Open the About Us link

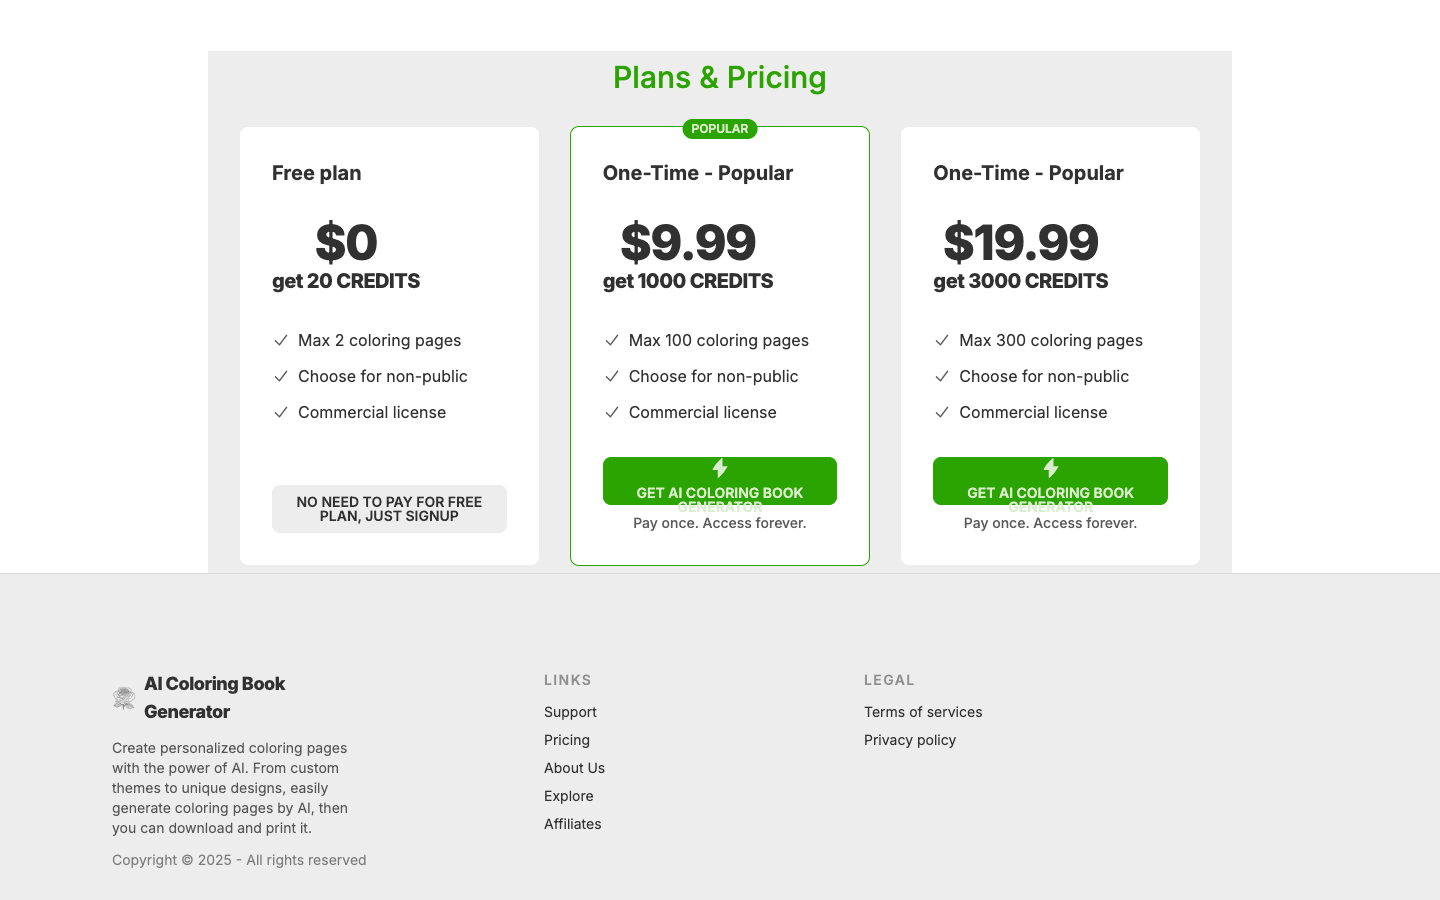(x=574, y=768)
